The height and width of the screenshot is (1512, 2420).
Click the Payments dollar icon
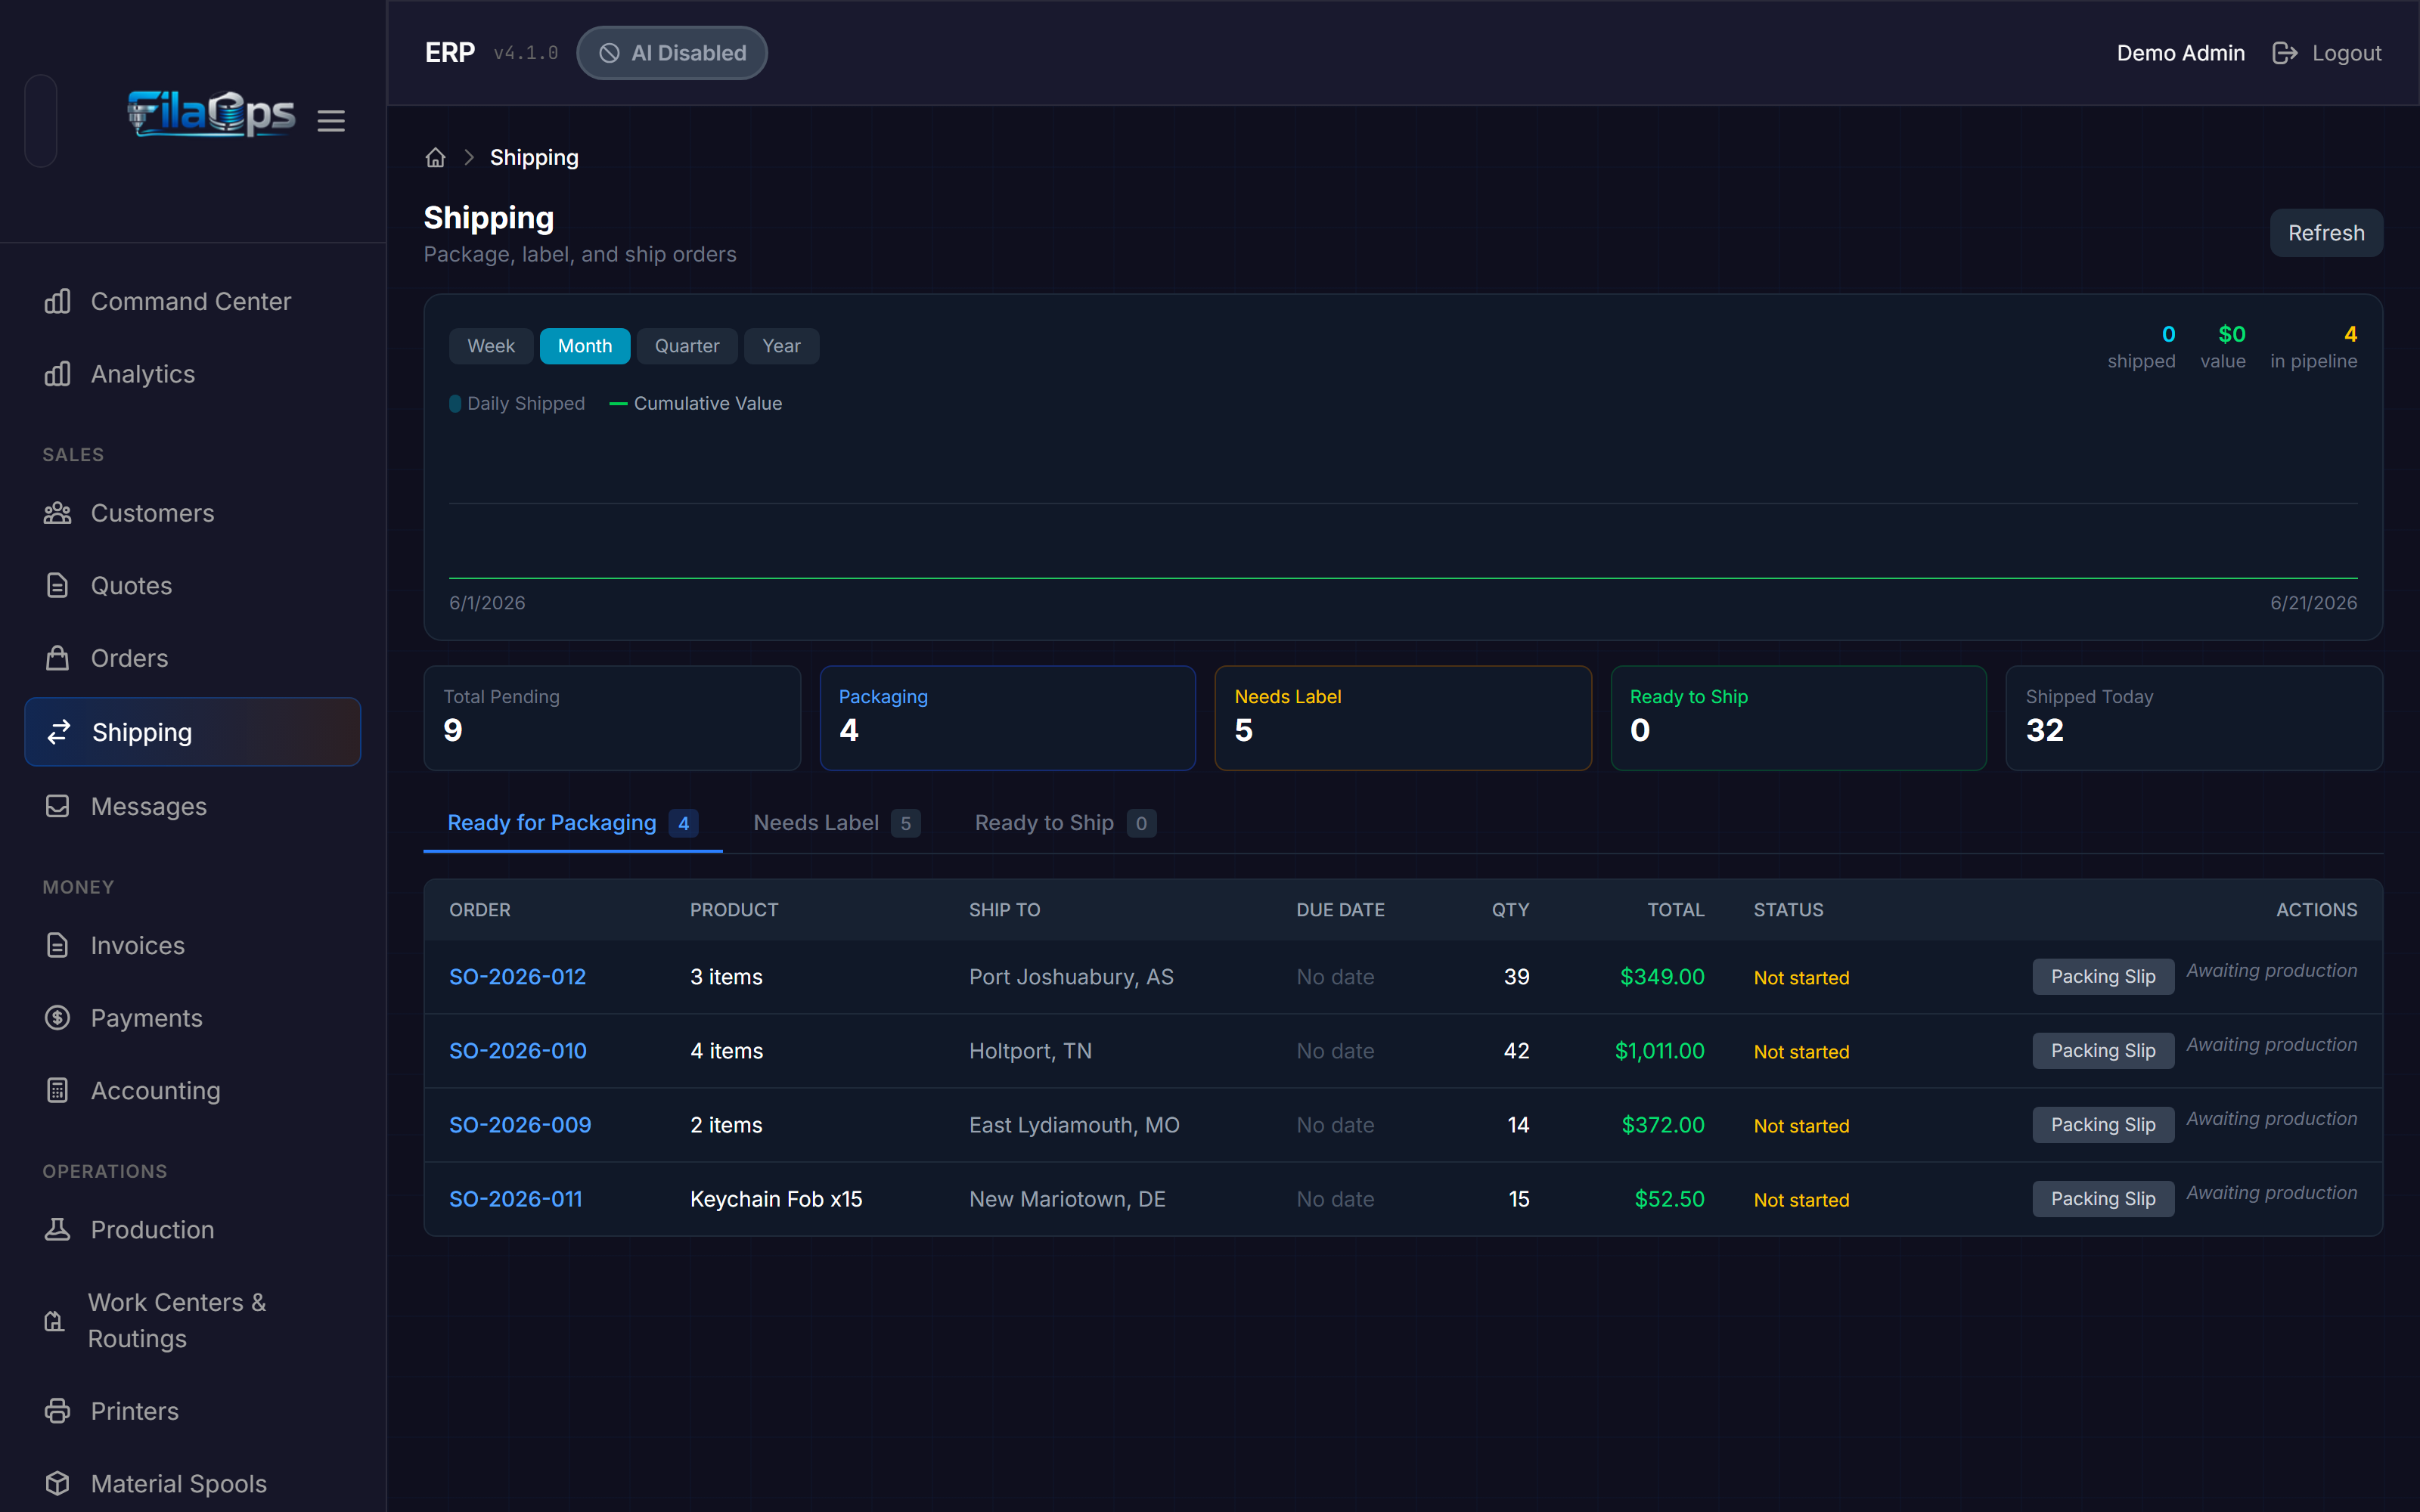pos(58,1018)
